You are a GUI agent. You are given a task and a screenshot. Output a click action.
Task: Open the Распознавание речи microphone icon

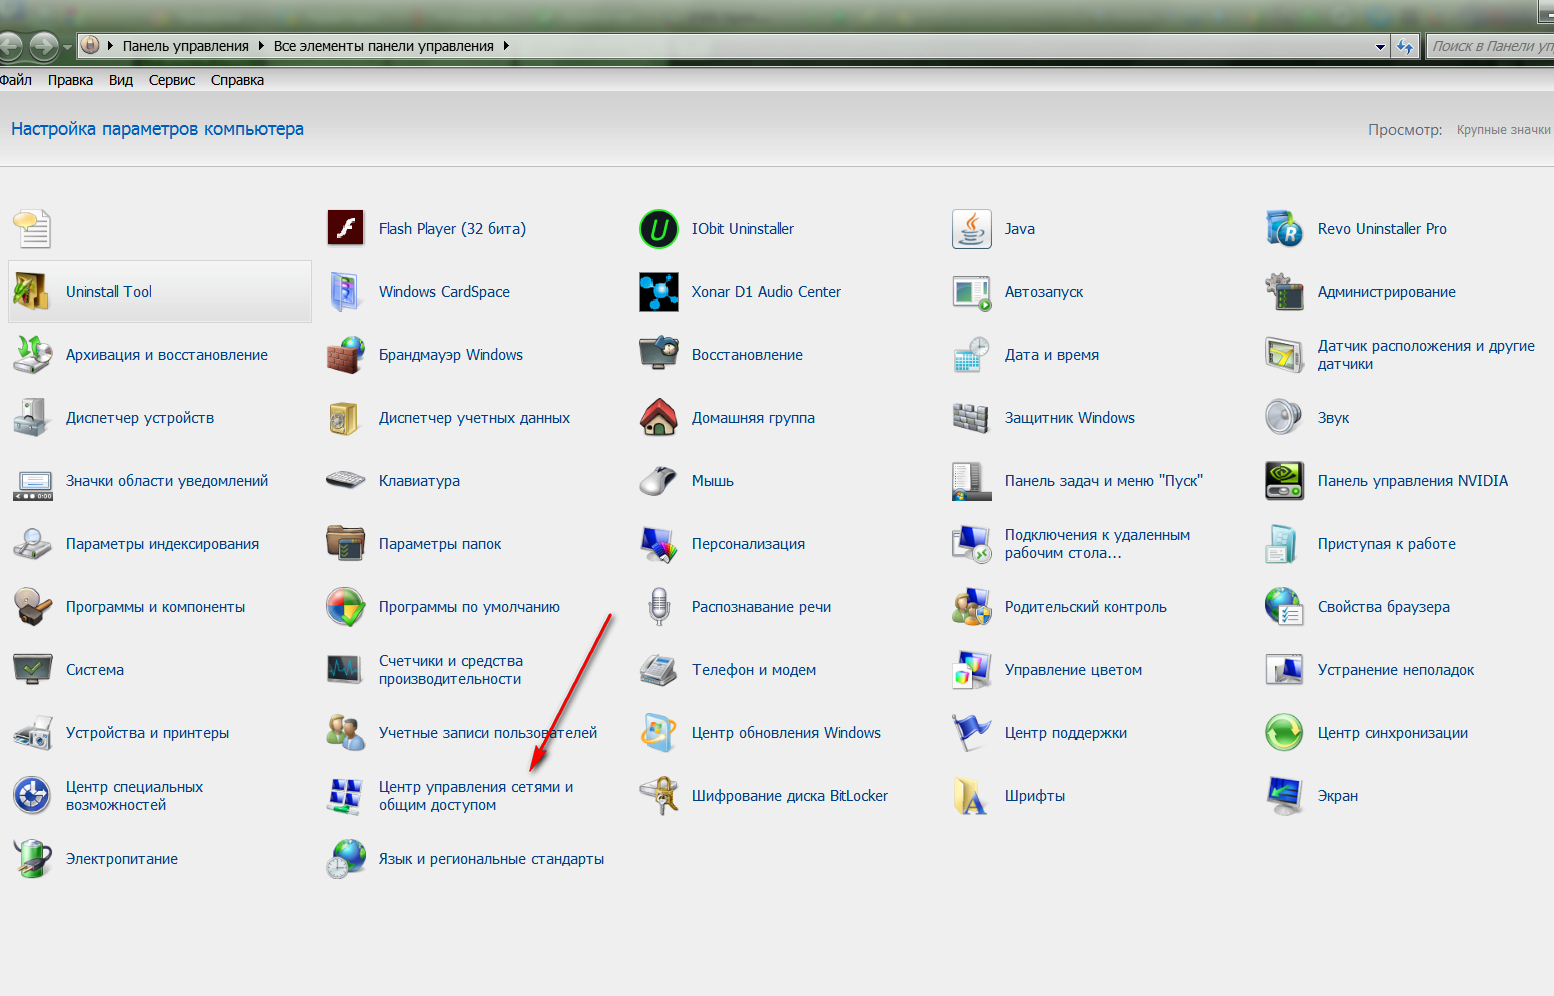(659, 607)
